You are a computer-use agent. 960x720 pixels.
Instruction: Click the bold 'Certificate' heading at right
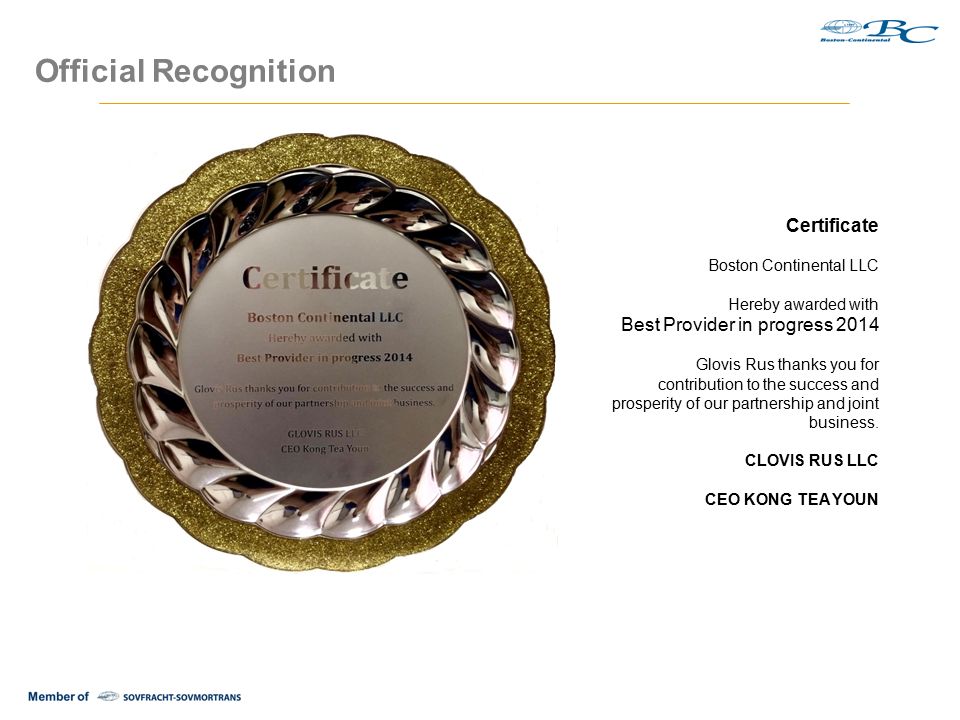[x=831, y=225]
